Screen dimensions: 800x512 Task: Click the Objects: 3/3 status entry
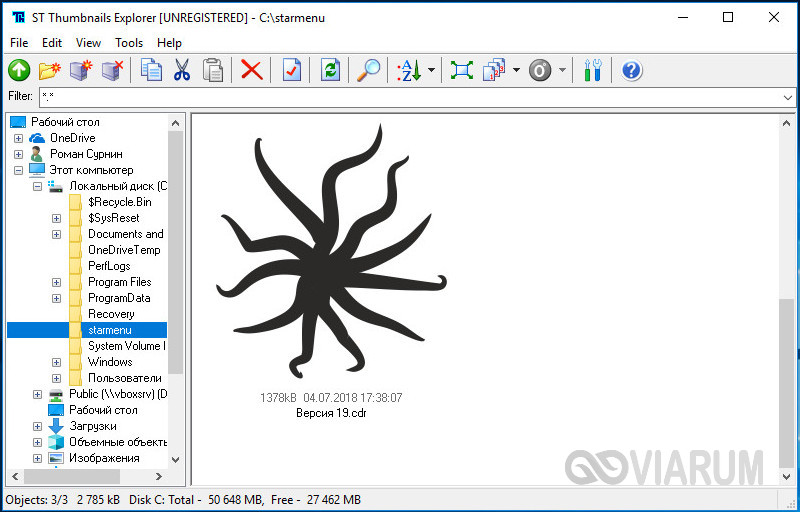click(37, 500)
